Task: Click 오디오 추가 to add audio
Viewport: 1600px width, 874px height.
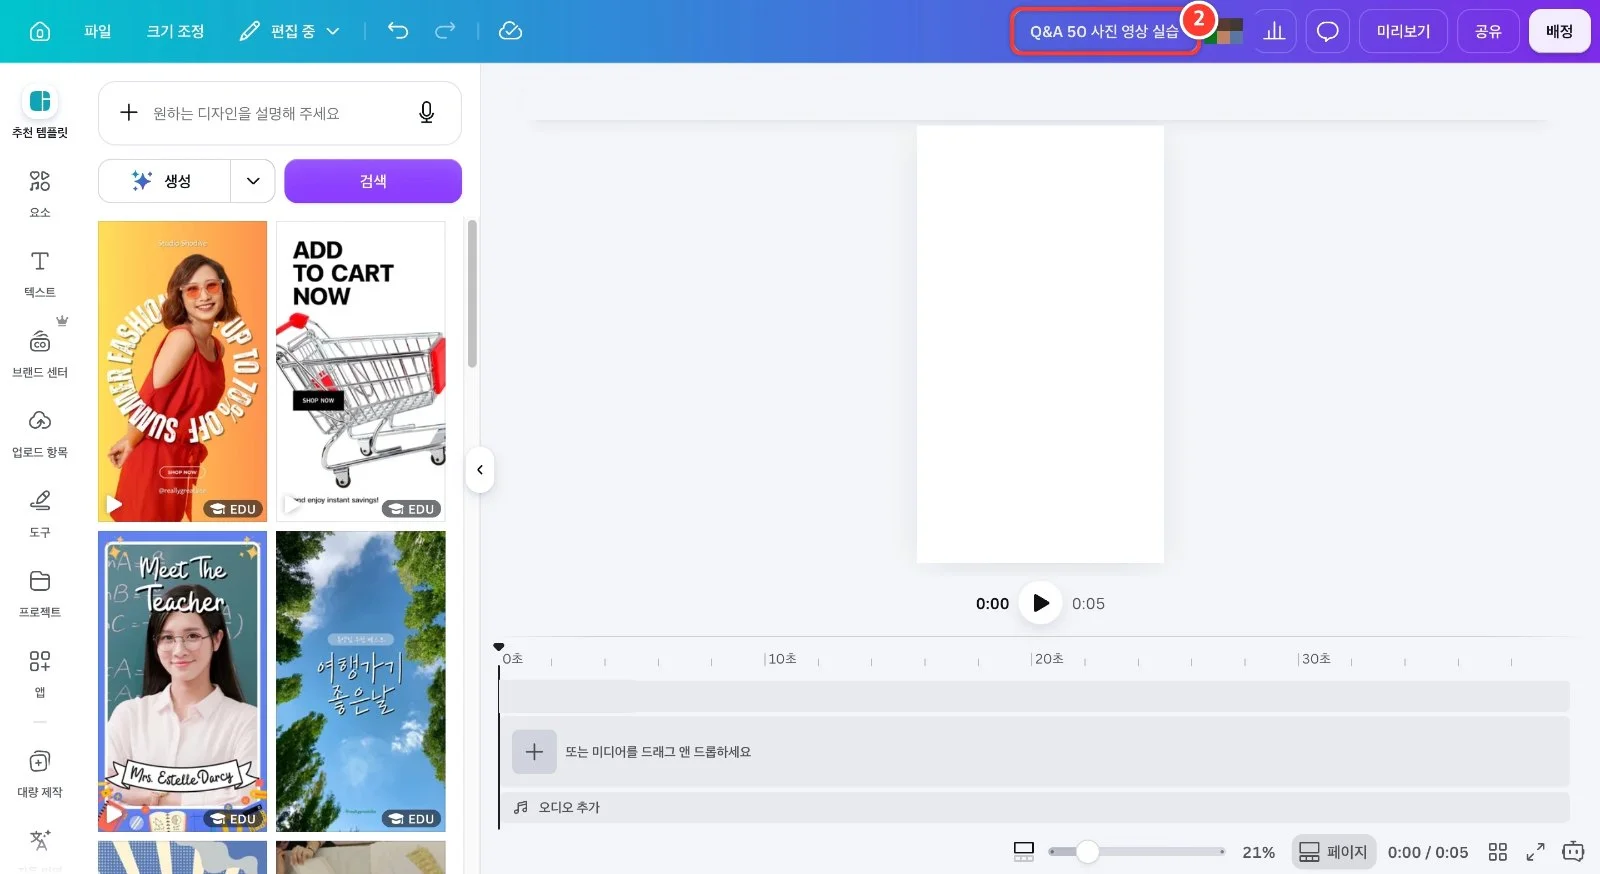Action: (x=557, y=807)
